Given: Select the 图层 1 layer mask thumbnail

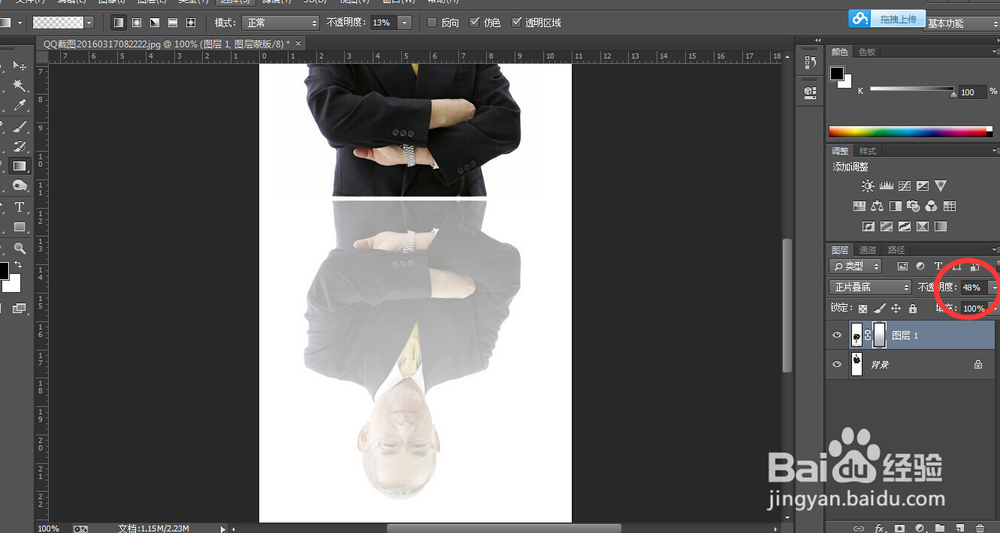Looking at the screenshot, I should (879, 335).
